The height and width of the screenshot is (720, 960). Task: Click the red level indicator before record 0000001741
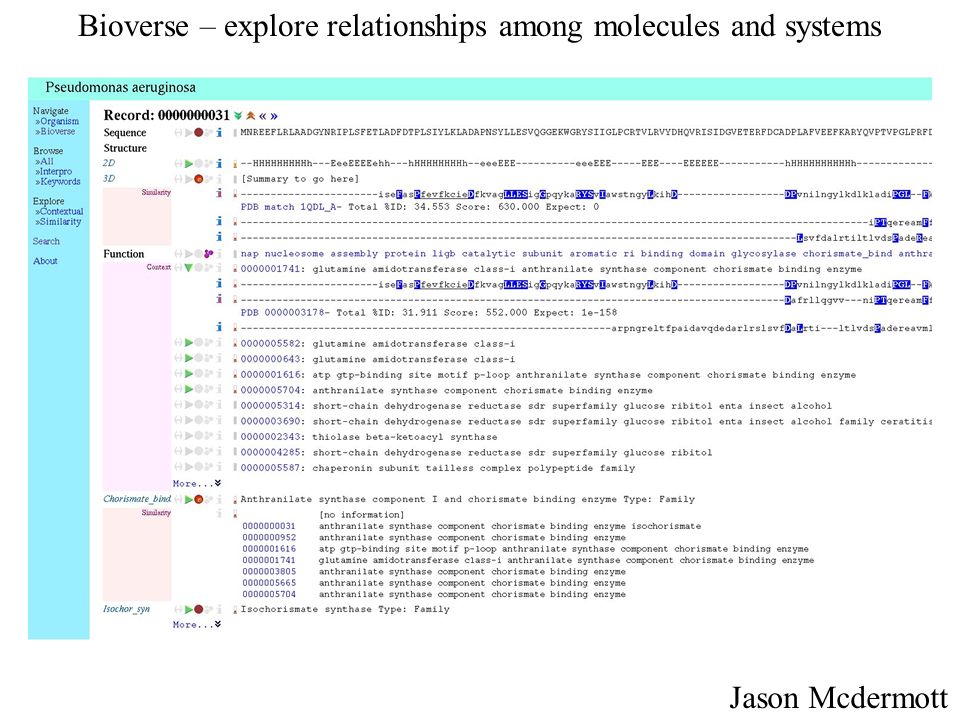coord(235,269)
